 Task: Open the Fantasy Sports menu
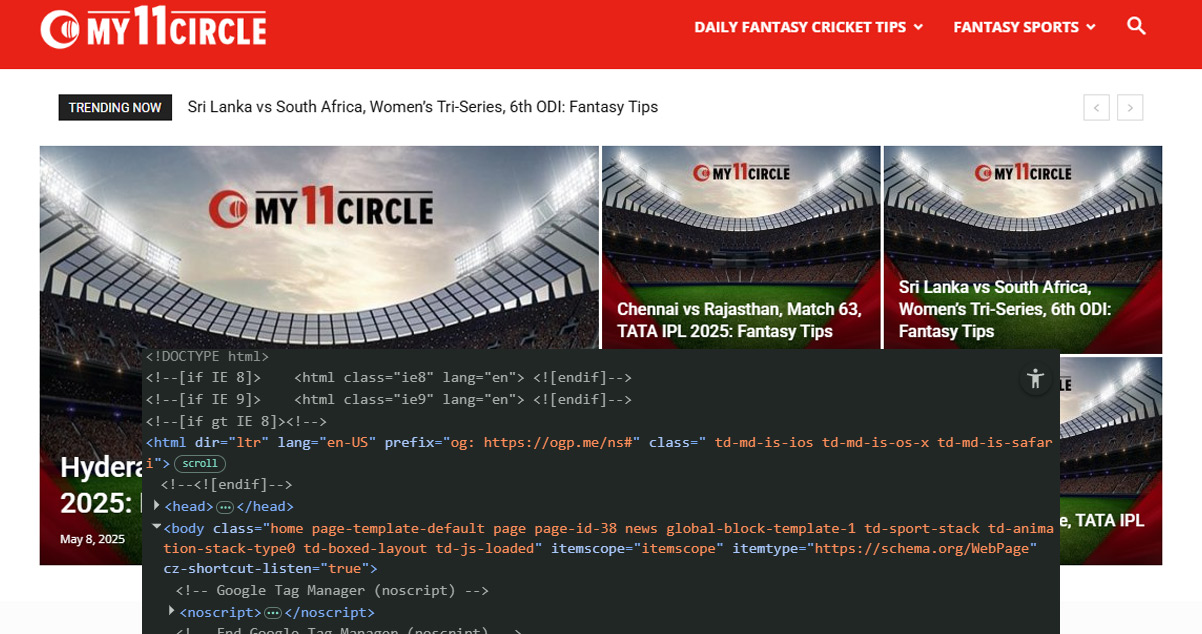1024,27
